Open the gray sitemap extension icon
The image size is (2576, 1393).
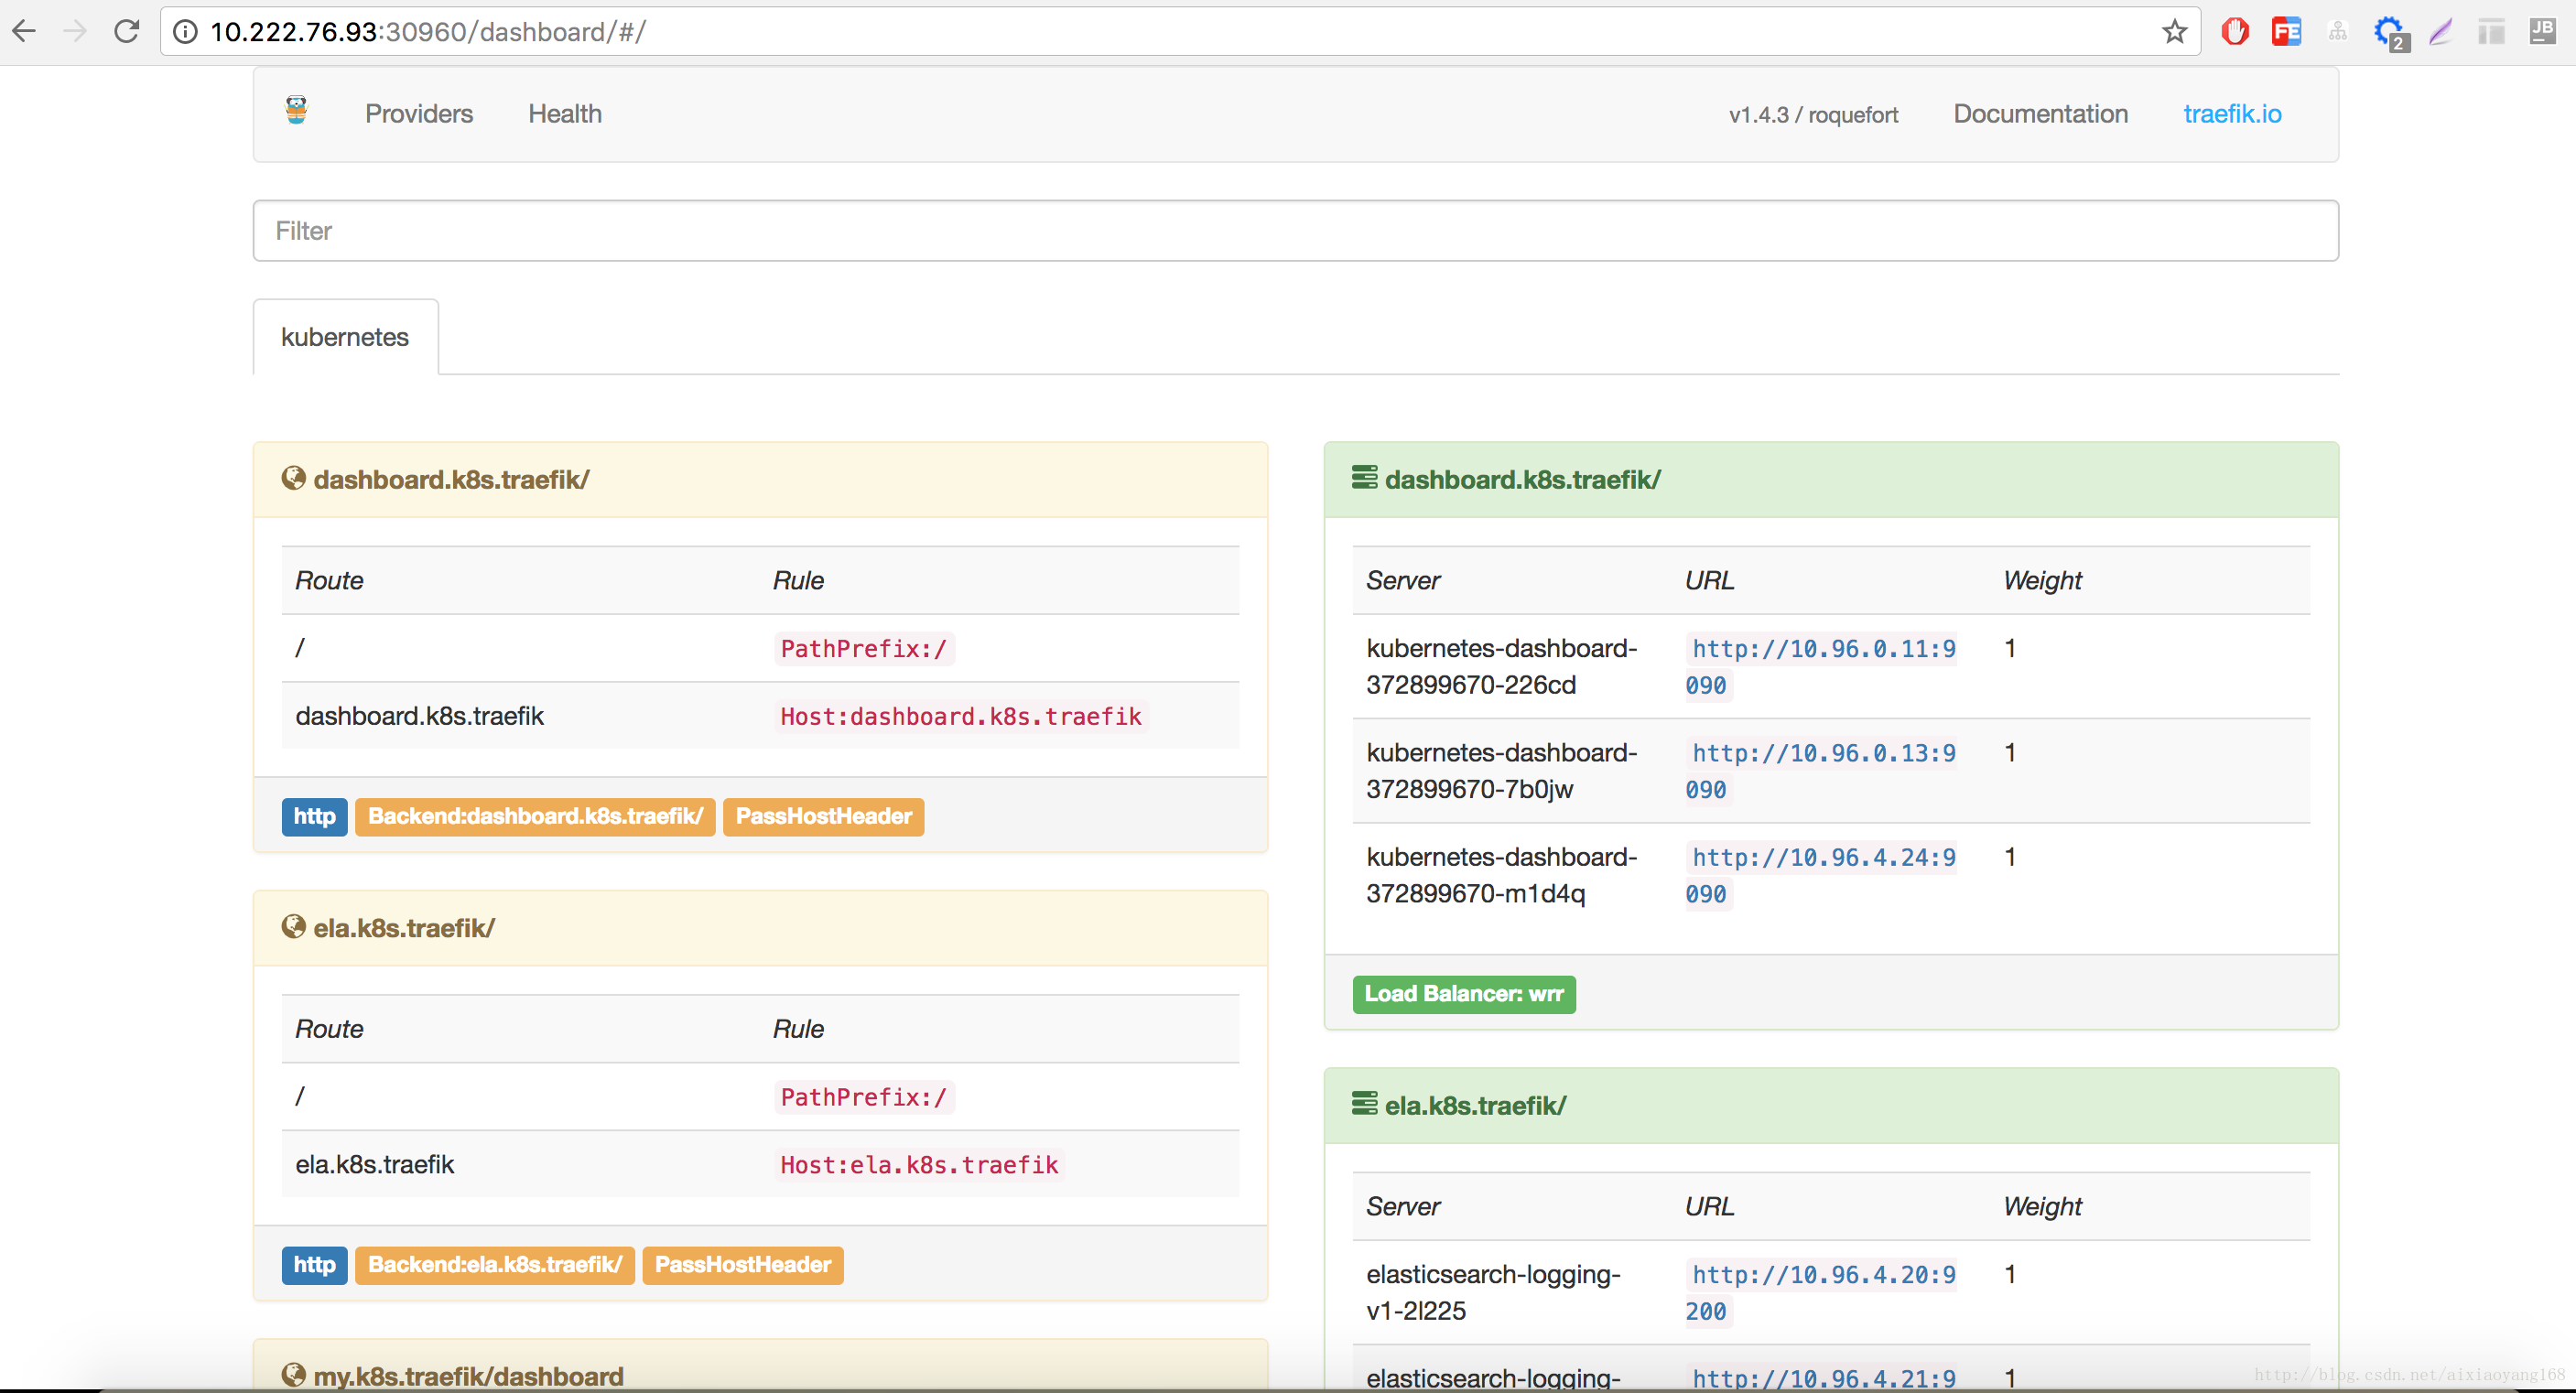point(2337,32)
